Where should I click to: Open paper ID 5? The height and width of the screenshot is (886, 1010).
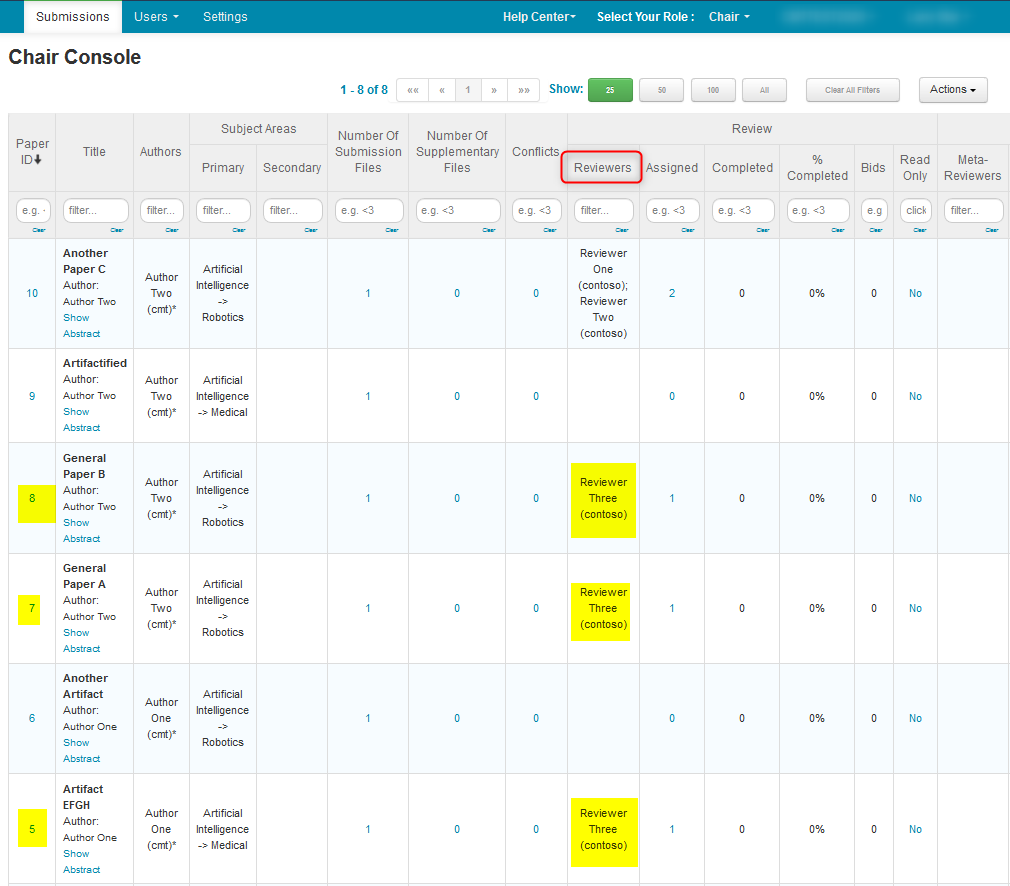pyautogui.click(x=32, y=829)
